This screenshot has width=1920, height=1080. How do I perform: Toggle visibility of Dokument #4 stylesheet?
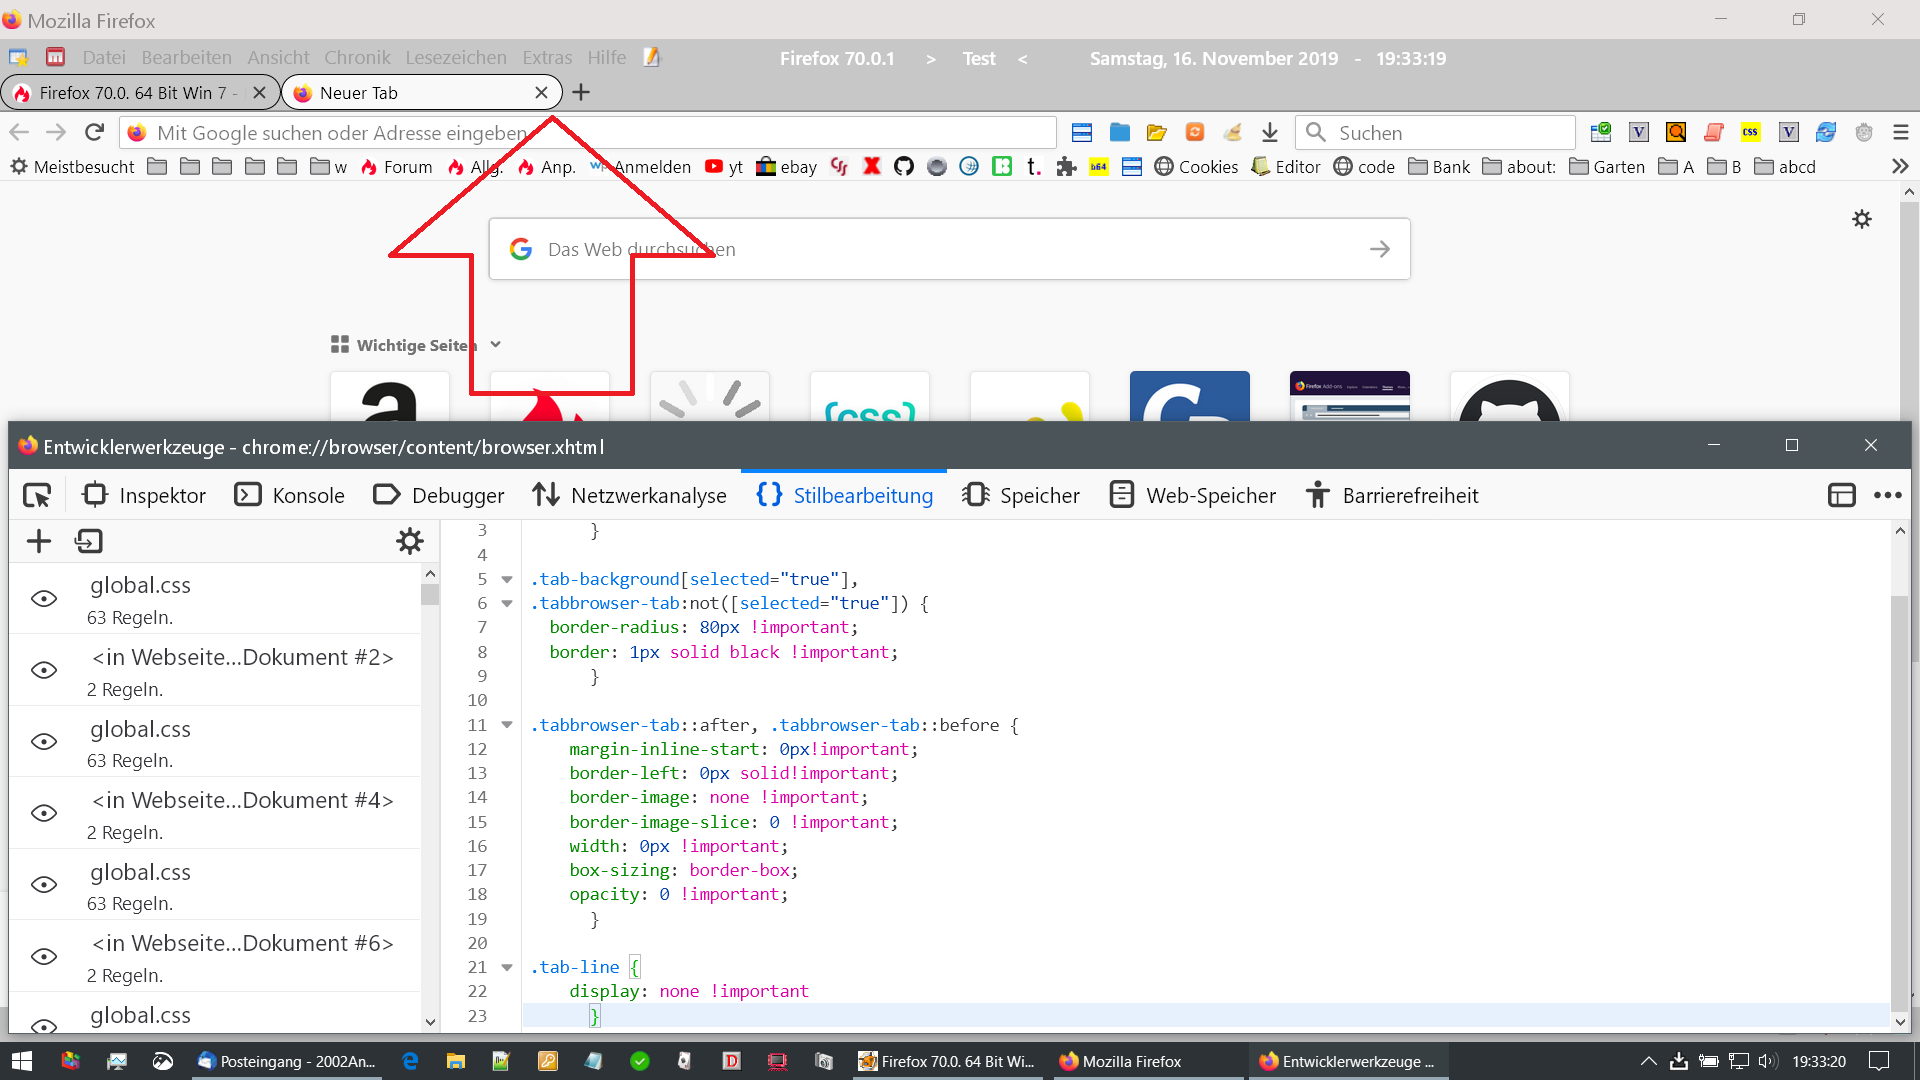44,813
